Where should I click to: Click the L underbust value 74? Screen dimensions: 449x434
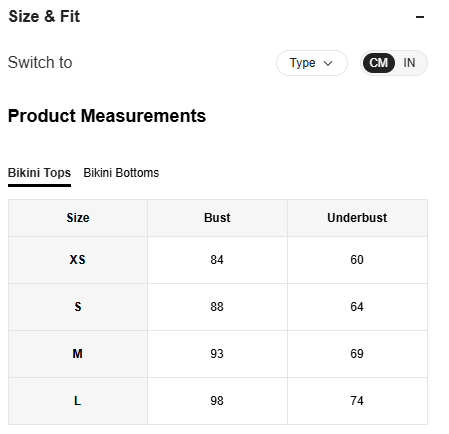pos(357,401)
